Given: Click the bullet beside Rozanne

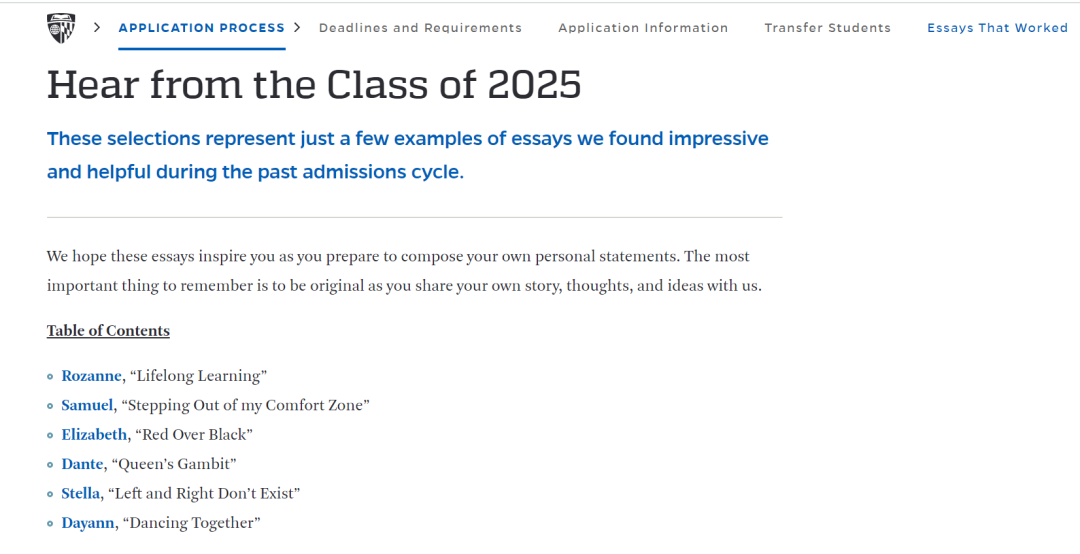Looking at the screenshot, I should [x=50, y=376].
